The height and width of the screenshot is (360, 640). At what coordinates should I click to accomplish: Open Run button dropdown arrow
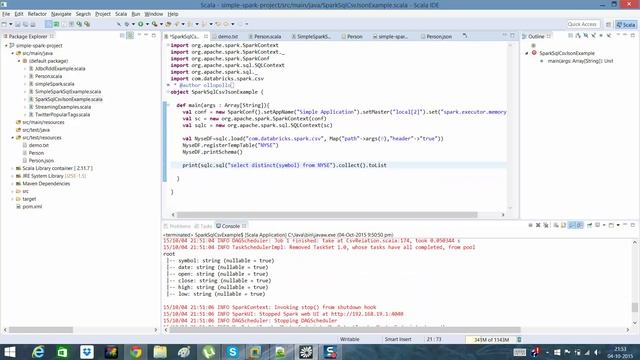coord(147,24)
